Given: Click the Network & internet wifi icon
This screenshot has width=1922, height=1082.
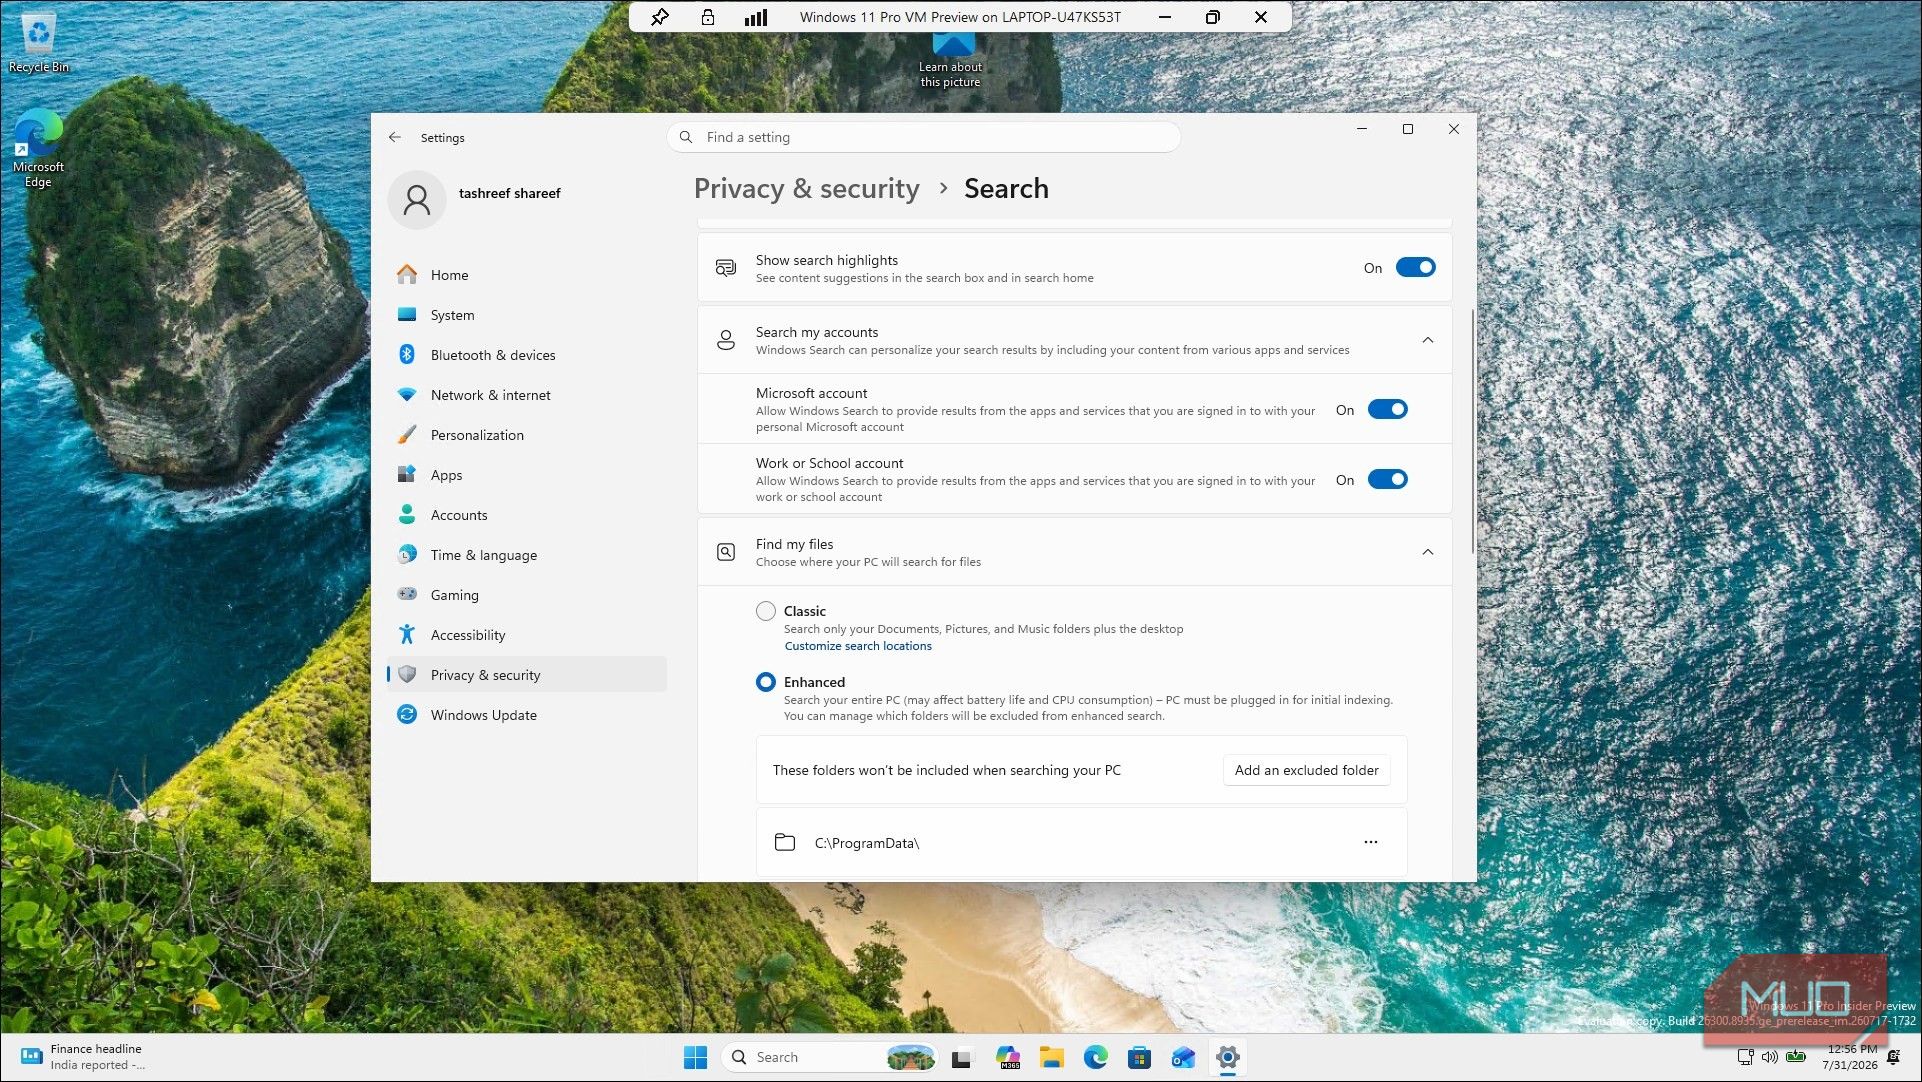Looking at the screenshot, I should 407,395.
